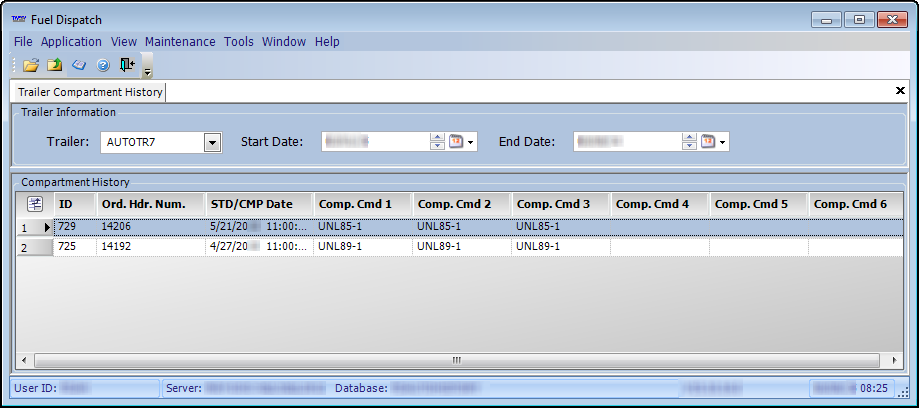
Task: Click UNL89-1 under Comp. Cmd 3
Action: click(561, 247)
